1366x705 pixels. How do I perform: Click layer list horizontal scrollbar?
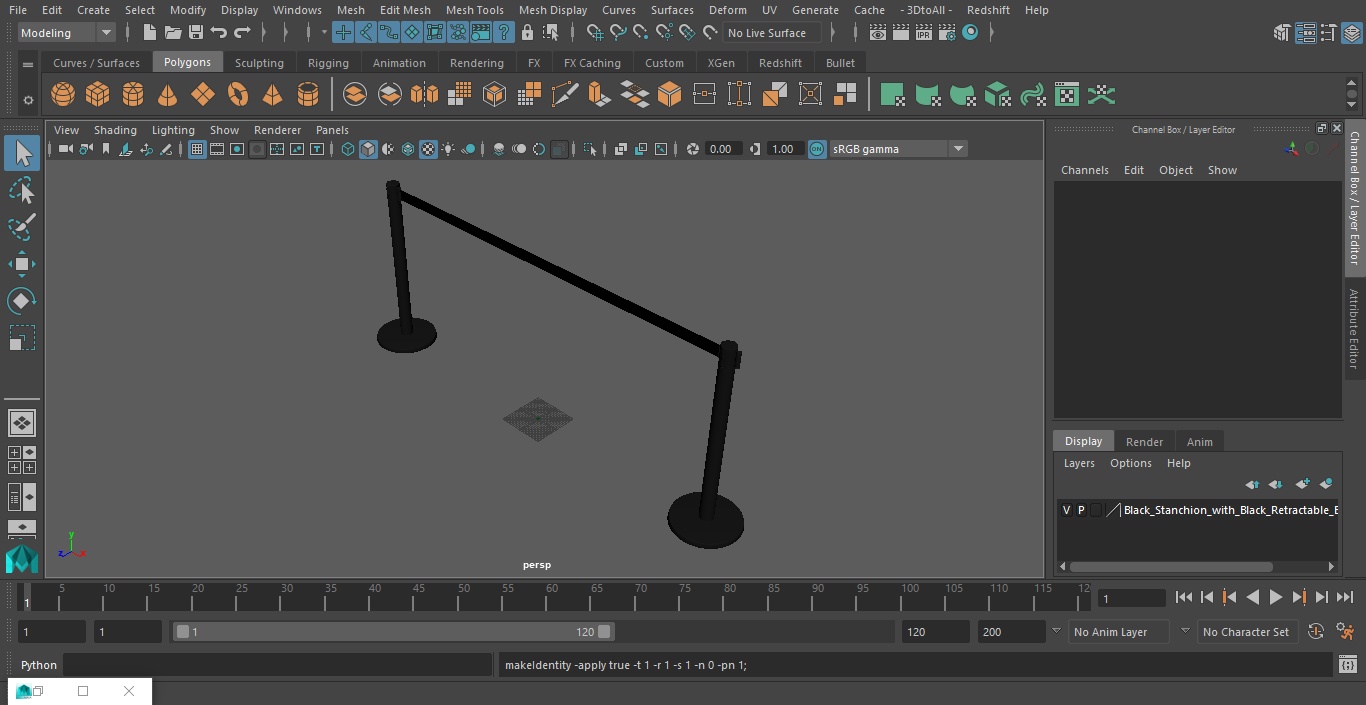click(1171, 567)
